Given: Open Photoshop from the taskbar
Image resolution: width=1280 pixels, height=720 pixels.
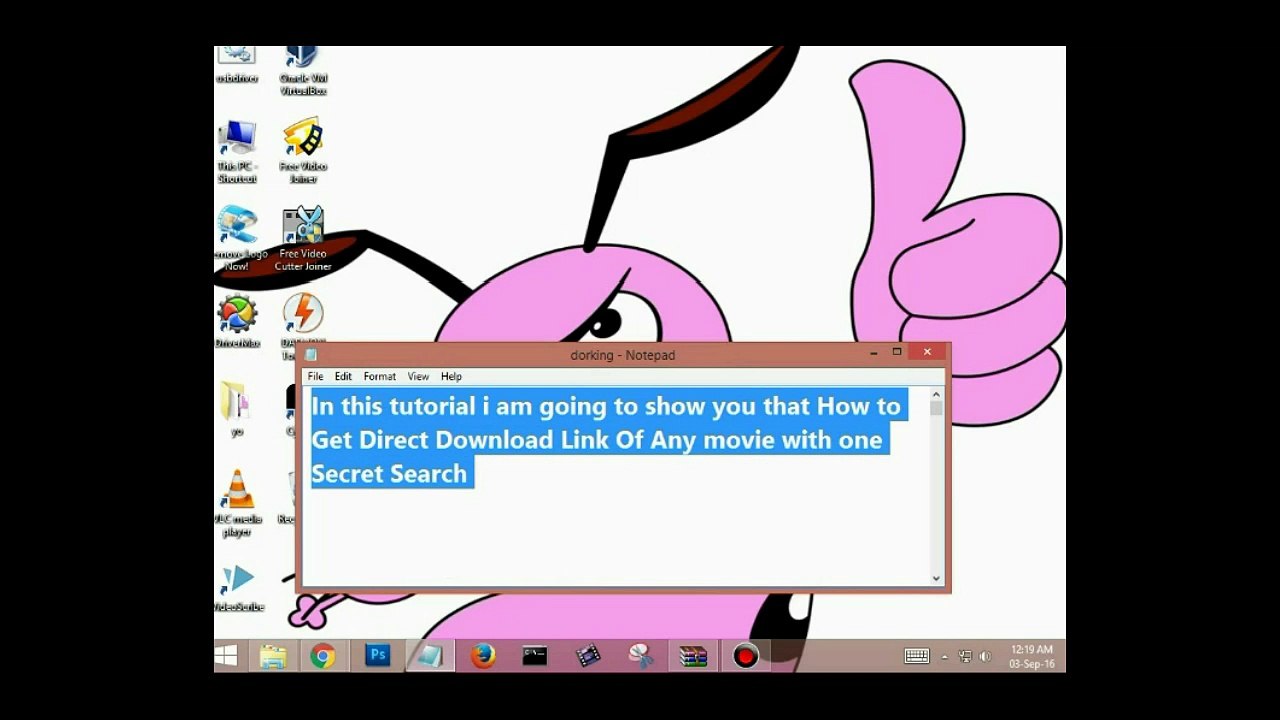Looking at the screenshot, I should 377,656.
